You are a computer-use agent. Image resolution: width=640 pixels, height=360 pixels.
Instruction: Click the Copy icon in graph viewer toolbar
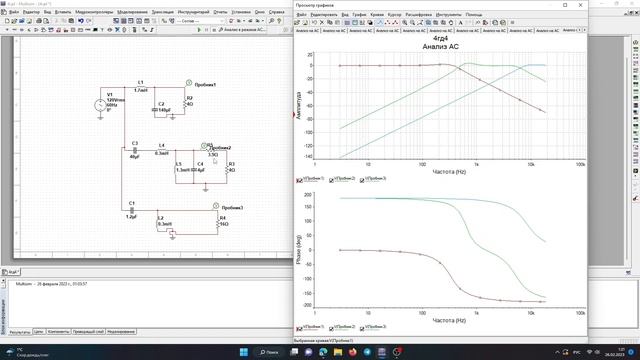[329, 23]
